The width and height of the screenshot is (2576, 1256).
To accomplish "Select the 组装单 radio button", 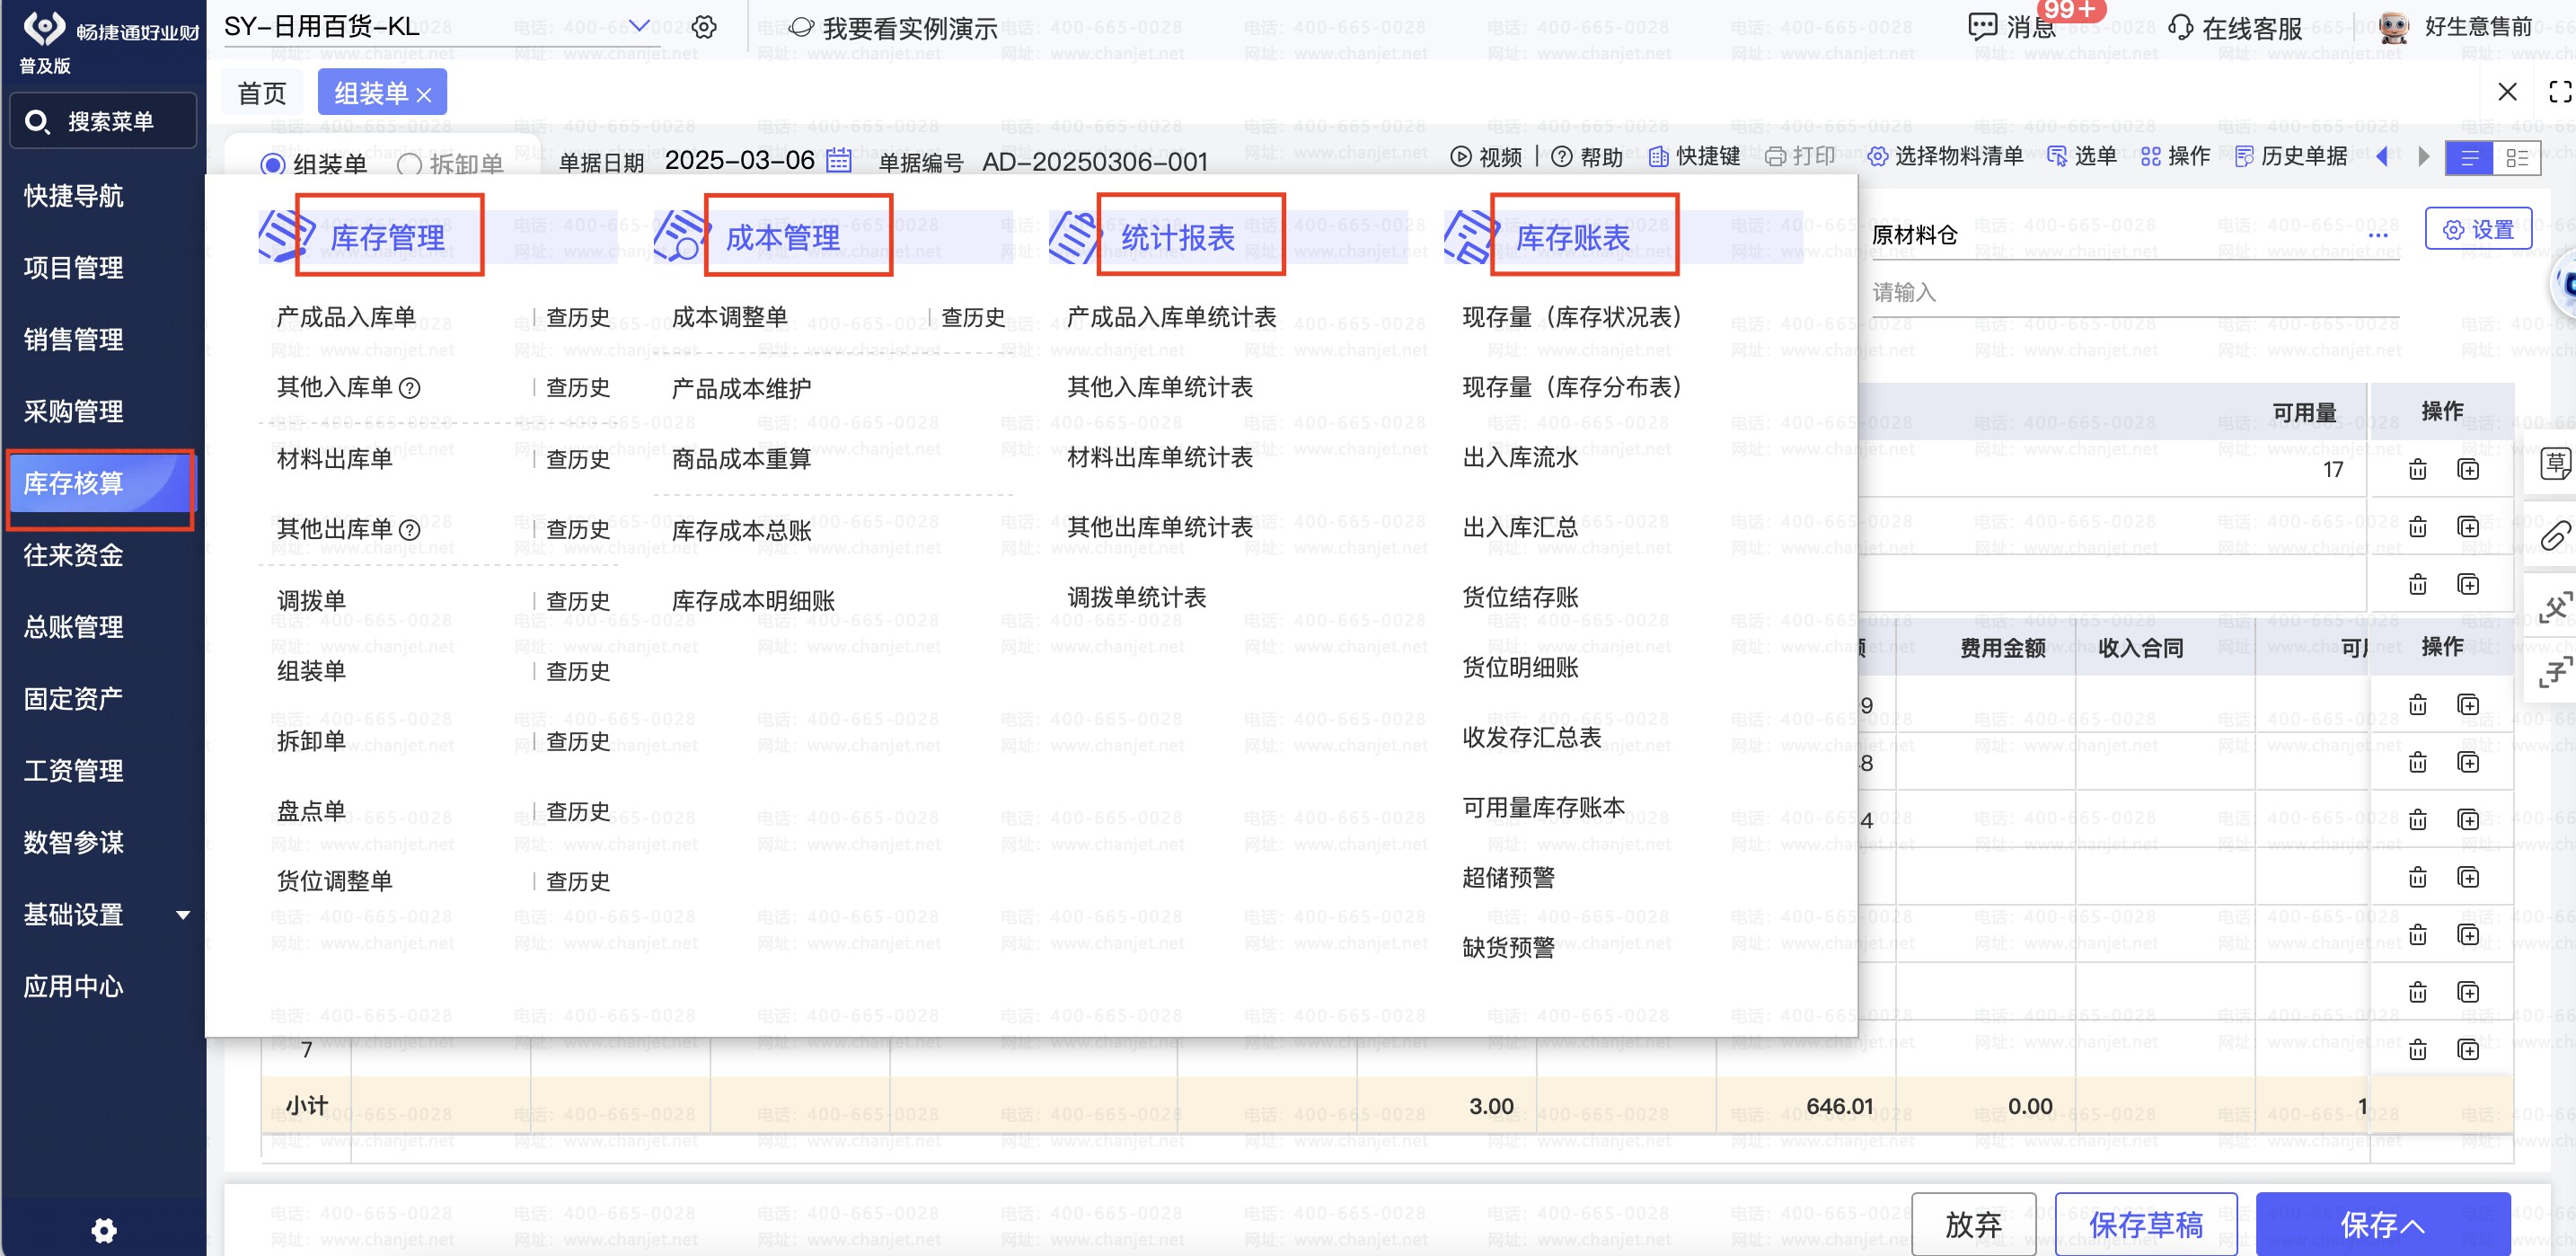I will [x=273, y=164].
